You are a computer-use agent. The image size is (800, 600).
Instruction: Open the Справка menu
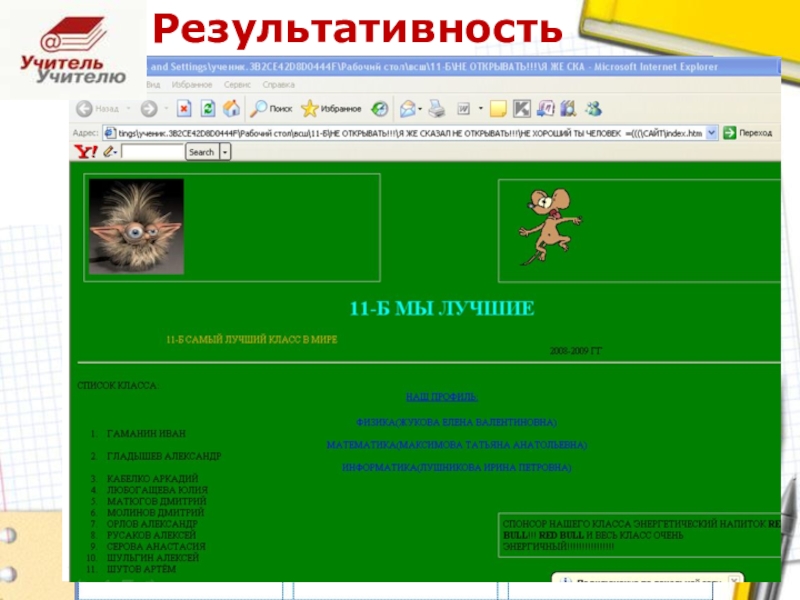279,85
